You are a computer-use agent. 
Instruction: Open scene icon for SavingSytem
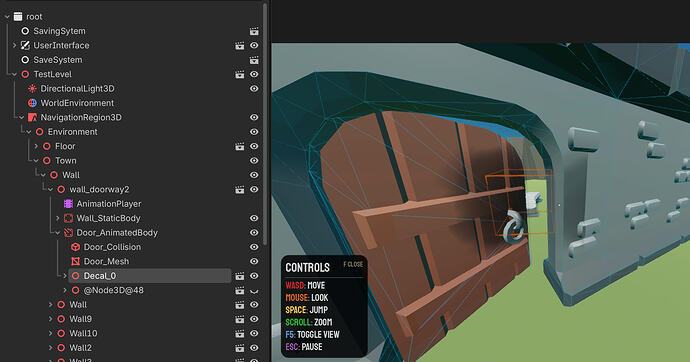coord(254,31)
